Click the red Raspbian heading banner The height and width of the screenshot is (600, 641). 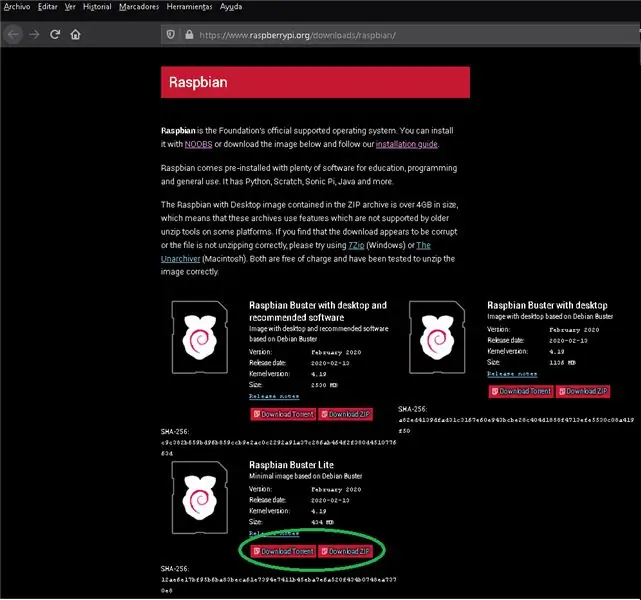[x=315, y=82]
